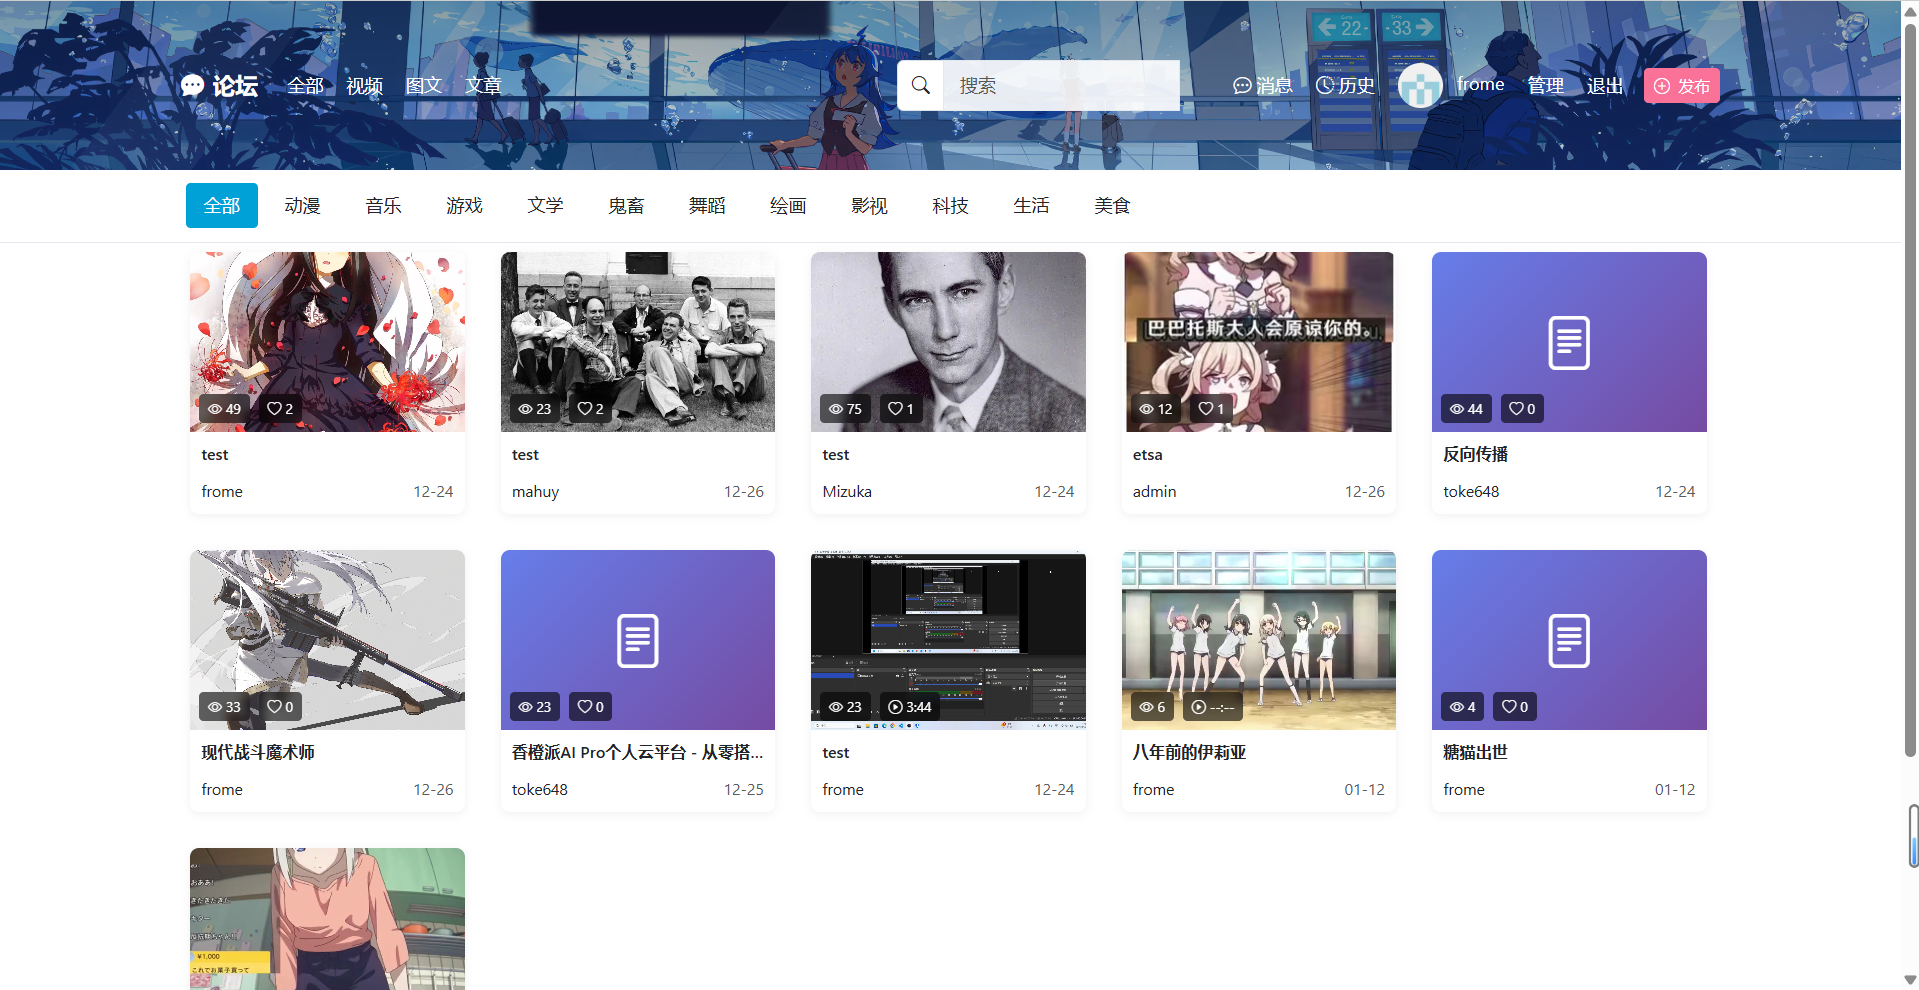Screen dimensions: 1919x990
Task: Click author name Mizuka
Action: [x=847, y=492]
